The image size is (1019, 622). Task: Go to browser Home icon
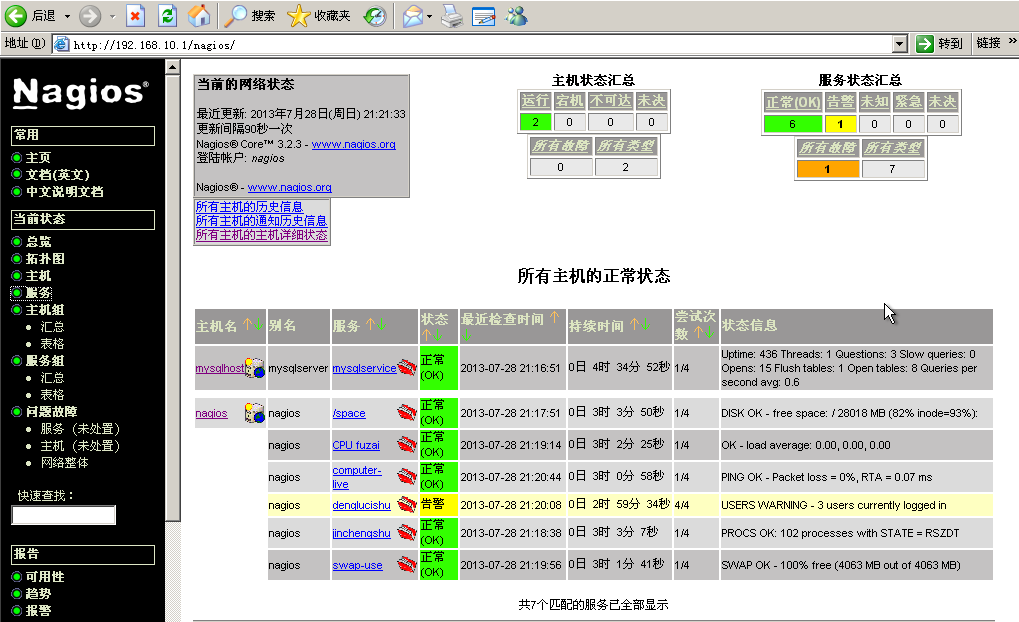click(x=200, y=16)
